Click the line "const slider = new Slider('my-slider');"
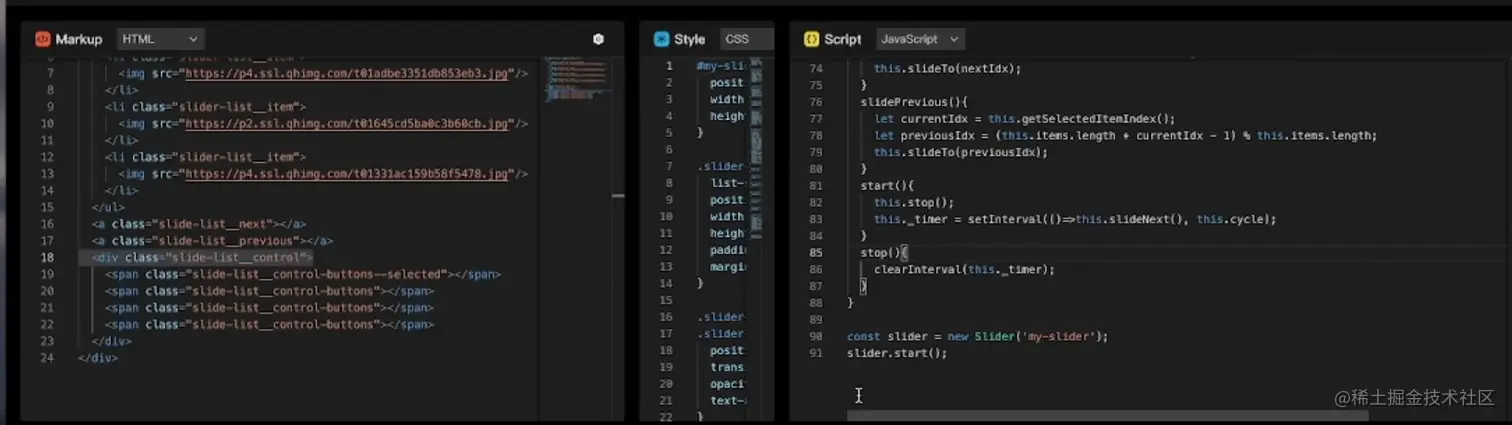The image size is (1512, 425). 977,336
